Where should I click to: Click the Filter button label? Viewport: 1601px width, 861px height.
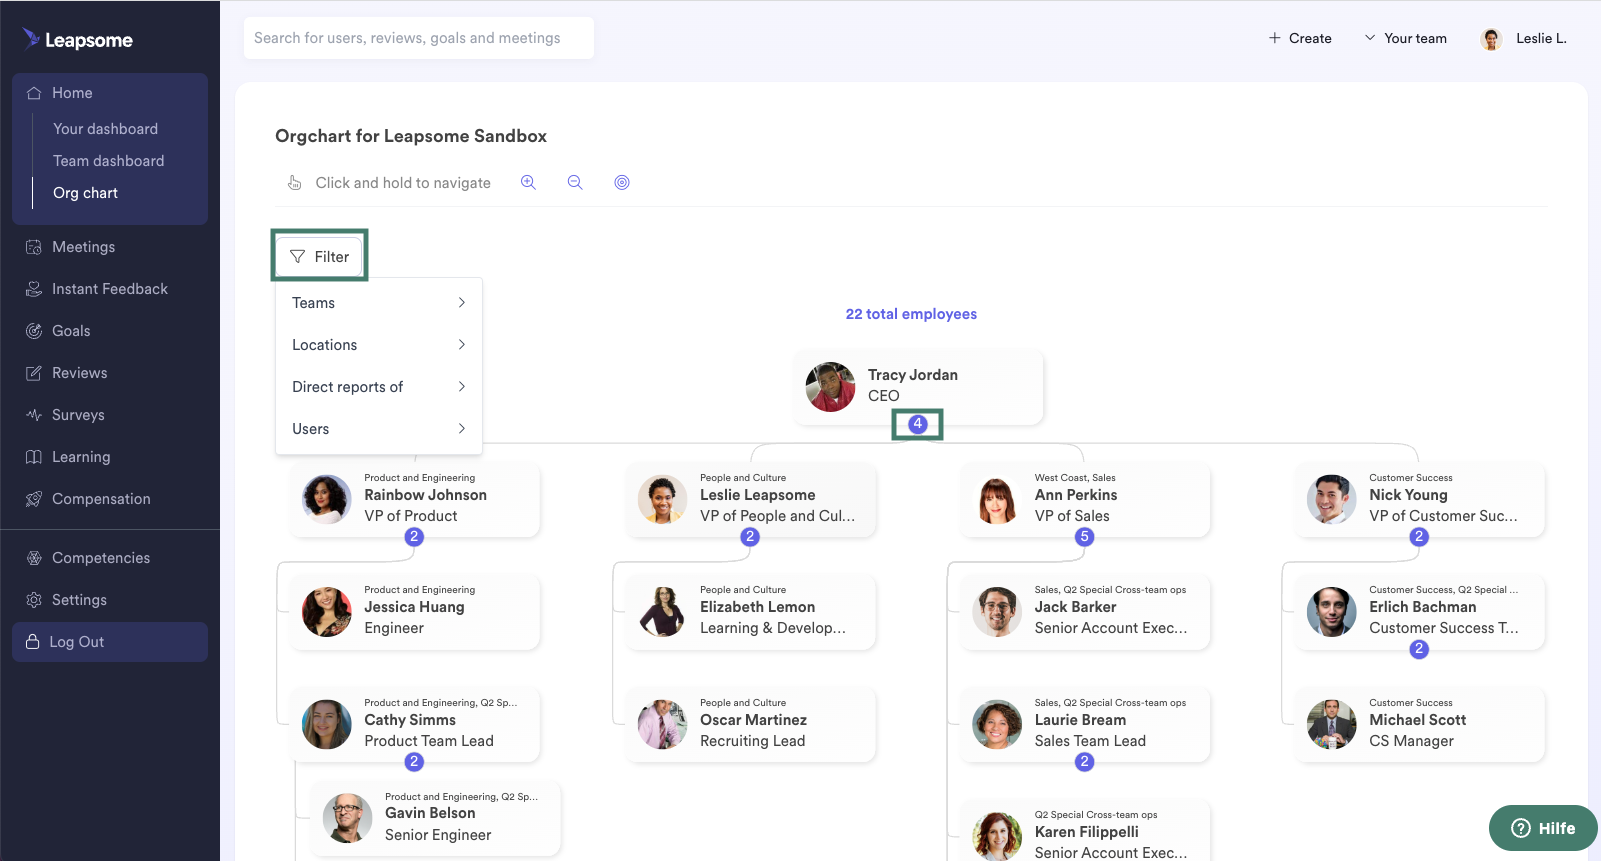tap(332, 257)
